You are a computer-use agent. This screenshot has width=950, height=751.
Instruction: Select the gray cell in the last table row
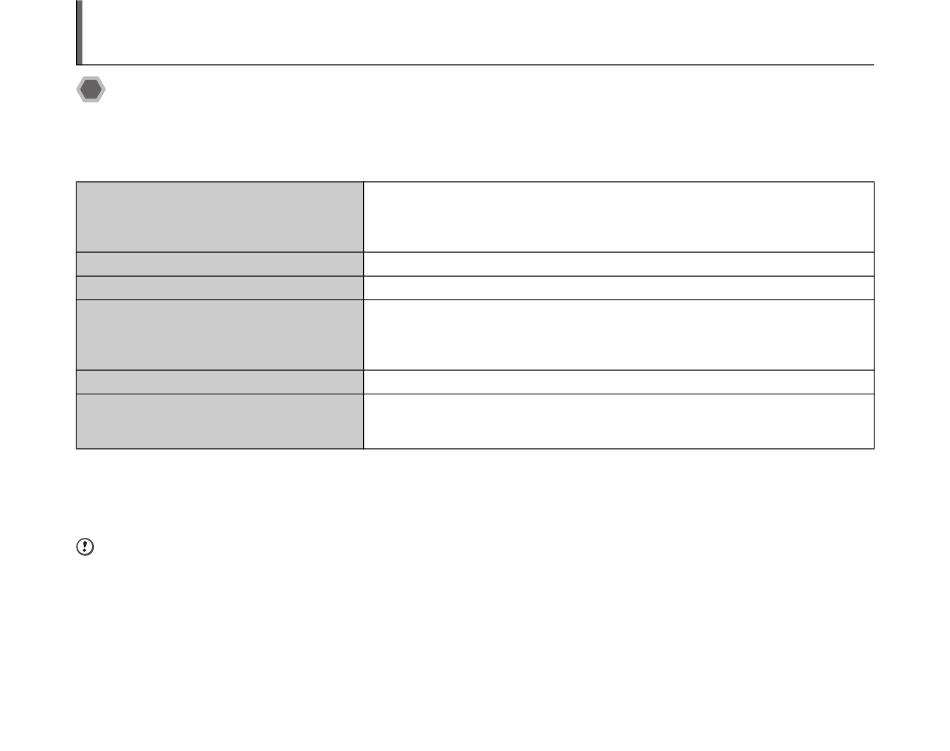pos(220,422)
